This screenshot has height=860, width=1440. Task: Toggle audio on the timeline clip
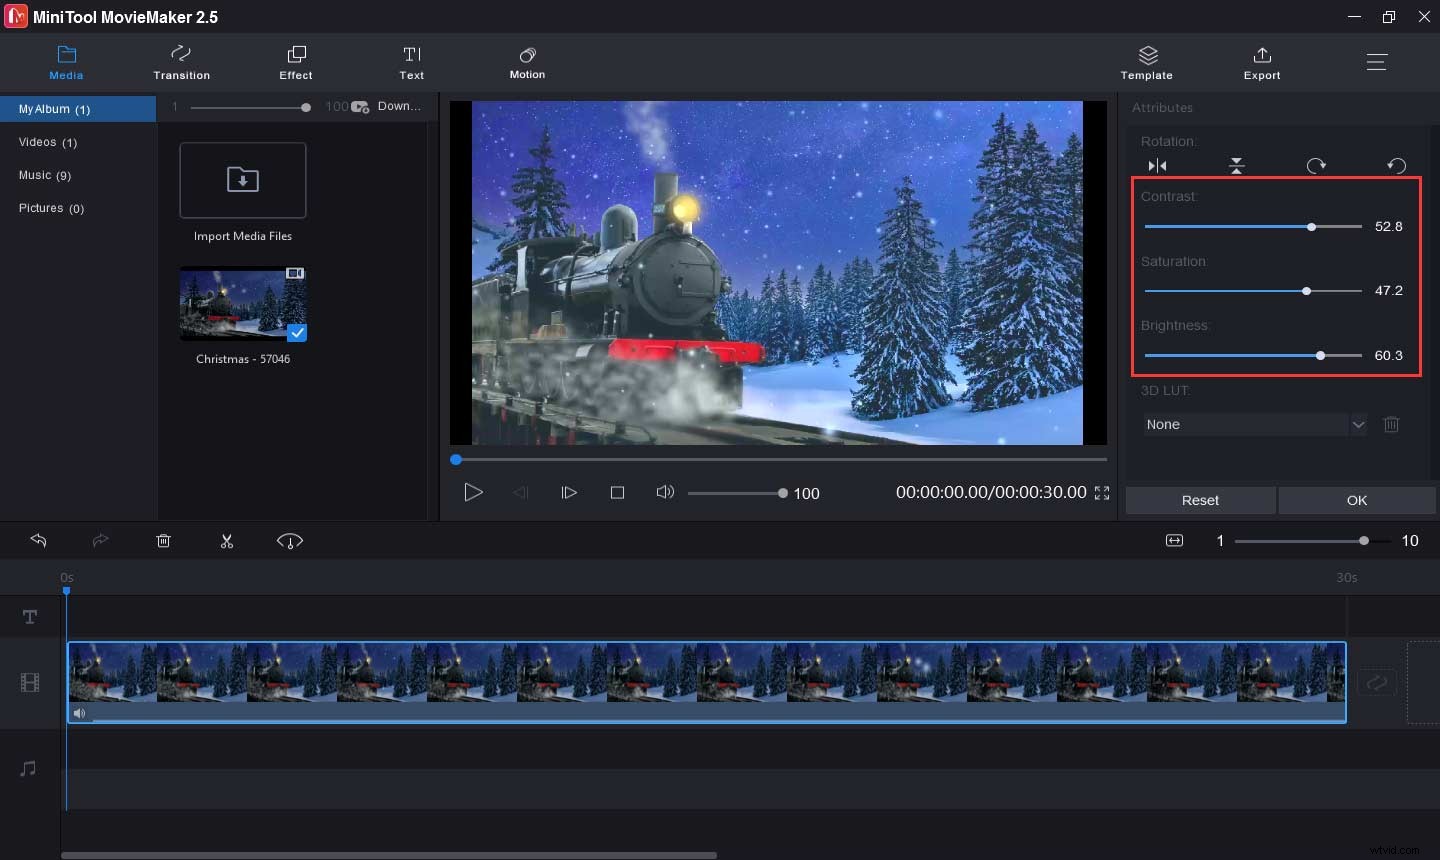[x=80, y=713]
